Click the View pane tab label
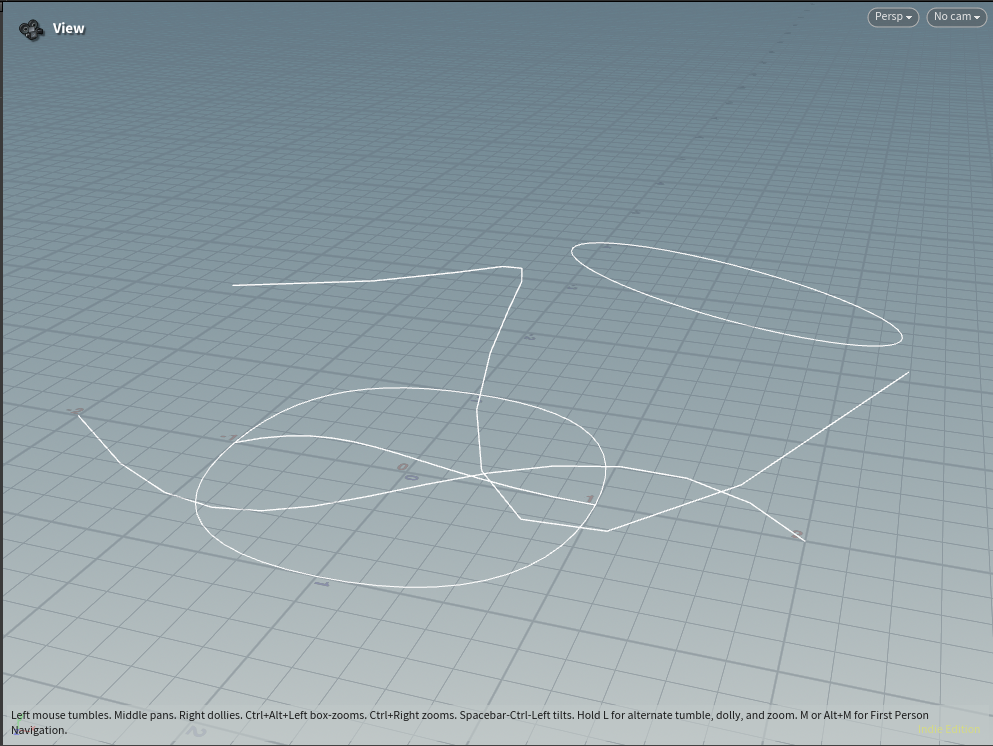This screenshot has height=746, width=993. (67, 28)
